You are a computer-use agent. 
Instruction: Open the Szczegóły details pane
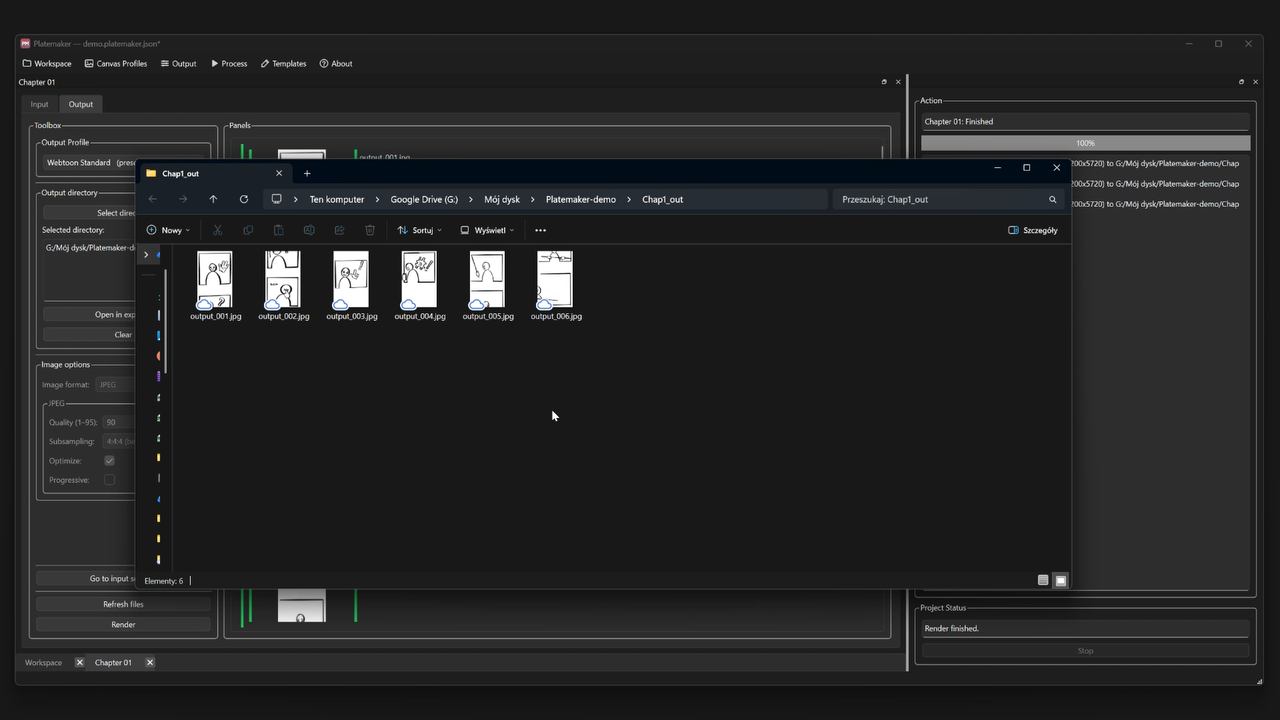[1033, 230]
